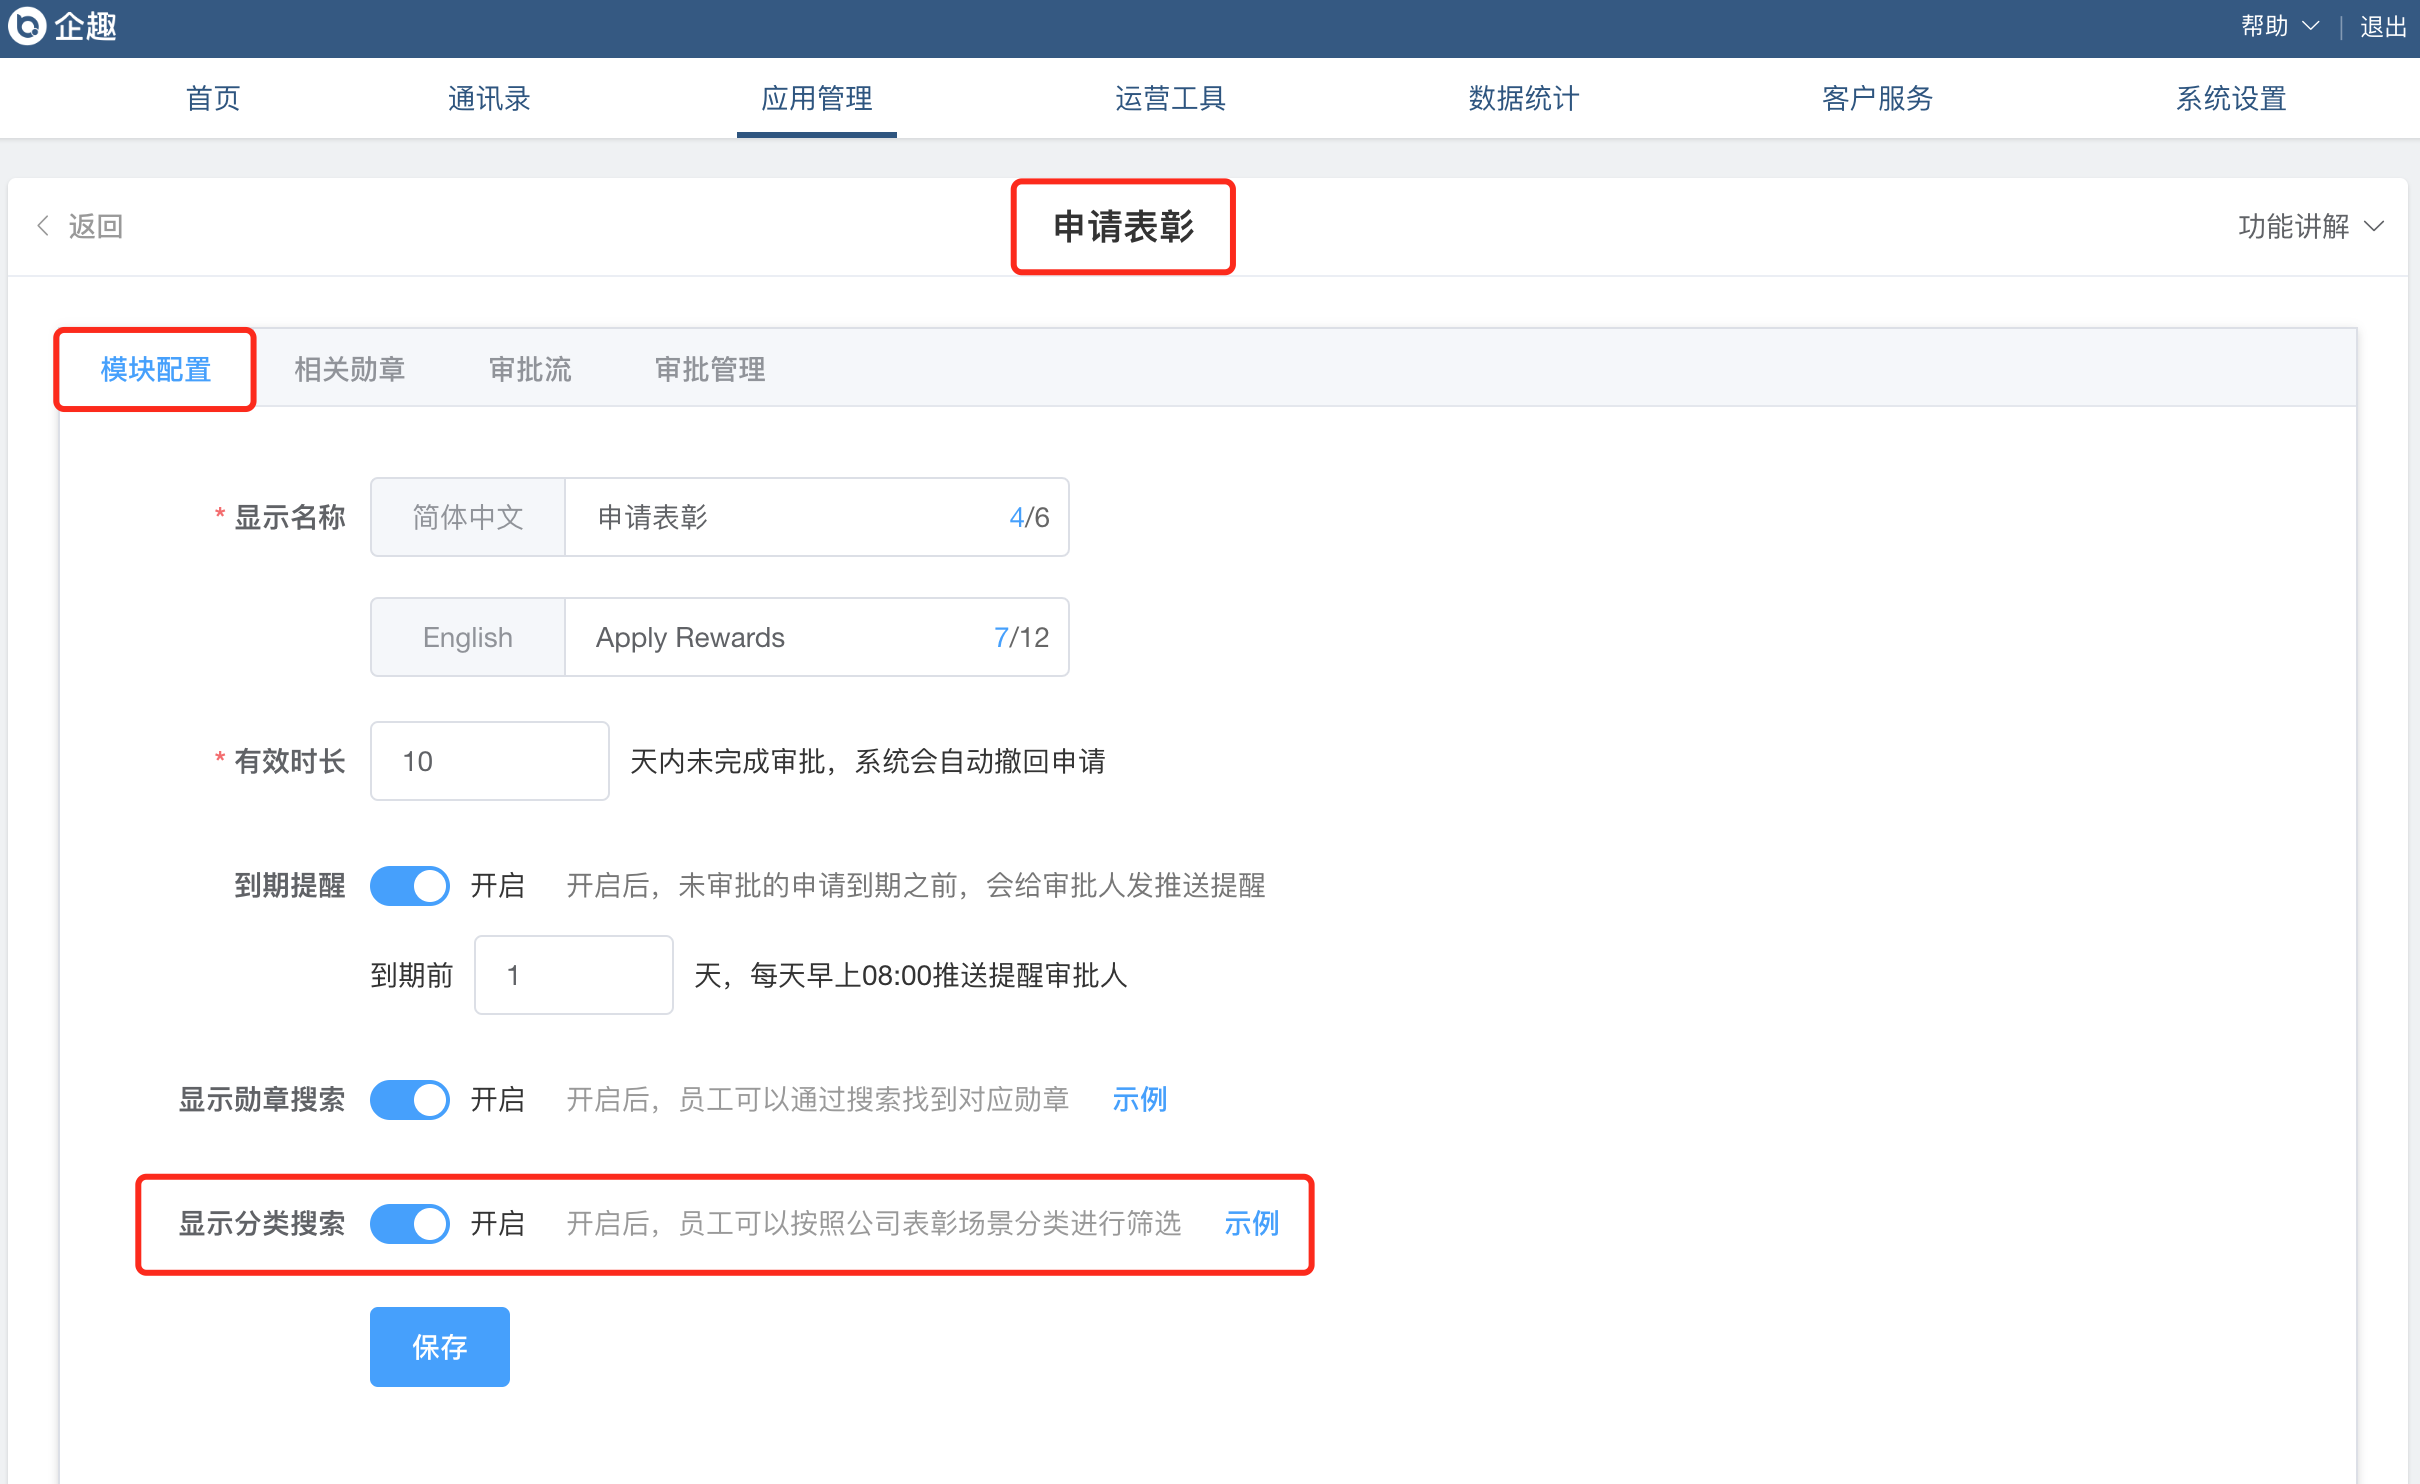Click the blue 保存 button
The image size is (2420, 1484).
pyautogui.click(x=439, y=1346)
